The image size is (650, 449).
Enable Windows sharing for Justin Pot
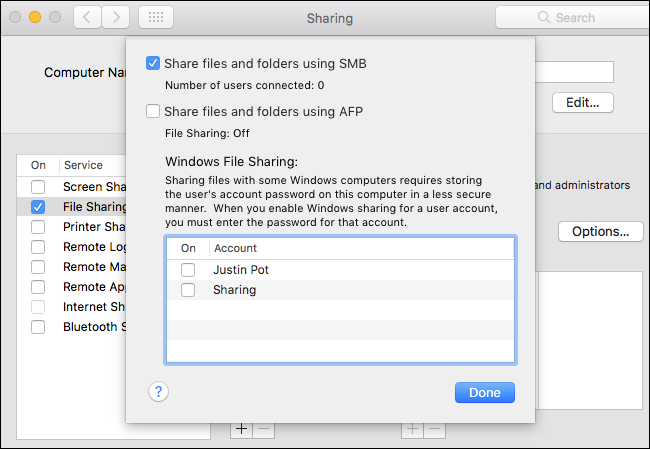pyautogui.click(x=188, y=270)
